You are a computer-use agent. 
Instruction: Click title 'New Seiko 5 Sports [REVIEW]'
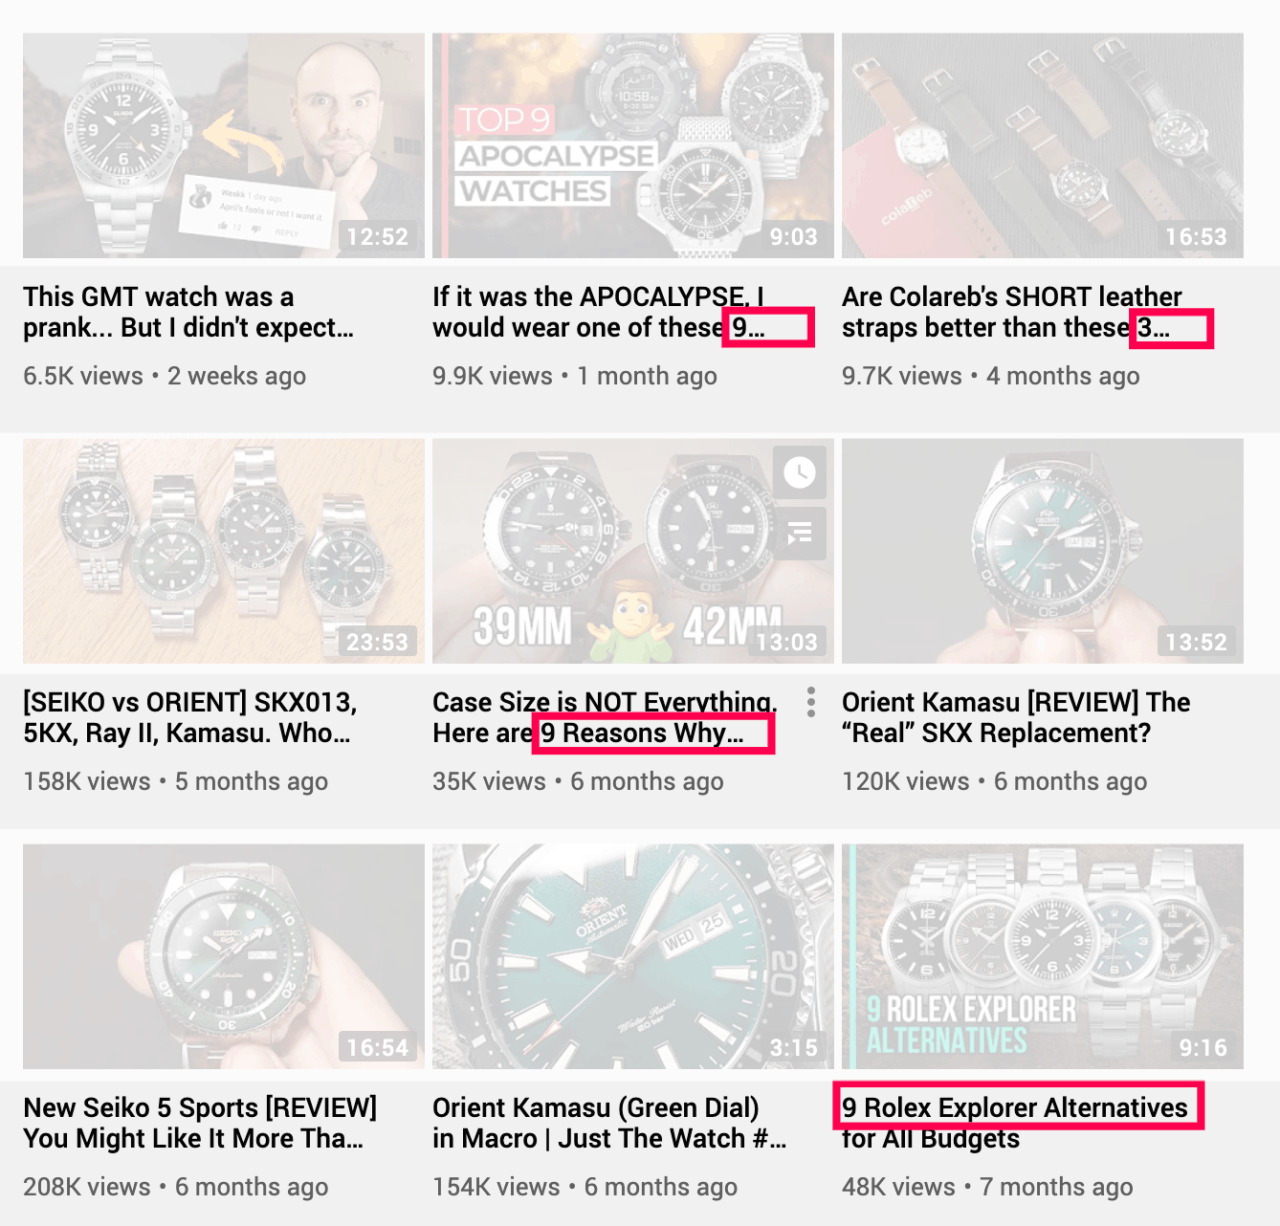pos(200,1123)
